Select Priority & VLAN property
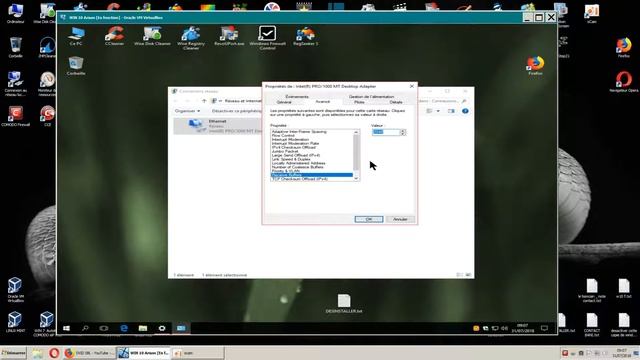The height and width of the screenshot is (360, 640). [x=312, y=171]
